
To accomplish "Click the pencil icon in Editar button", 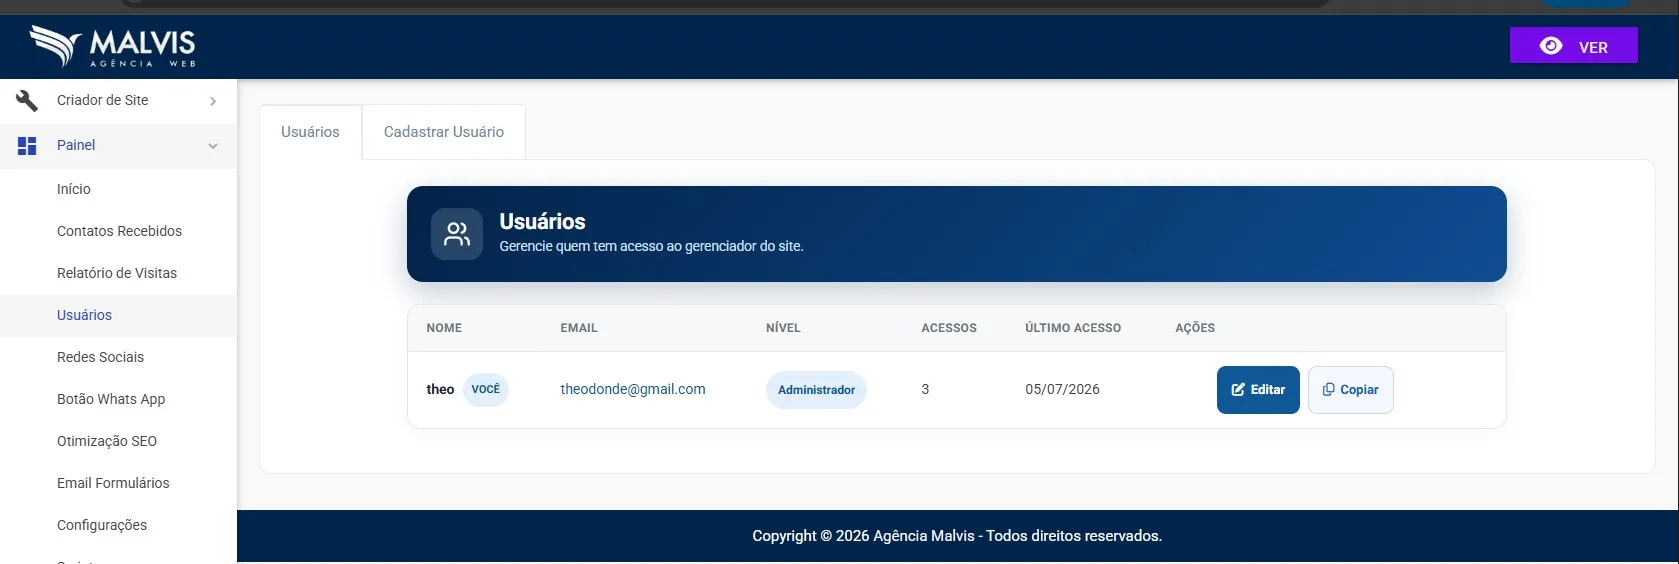I will coord(1238,390).
